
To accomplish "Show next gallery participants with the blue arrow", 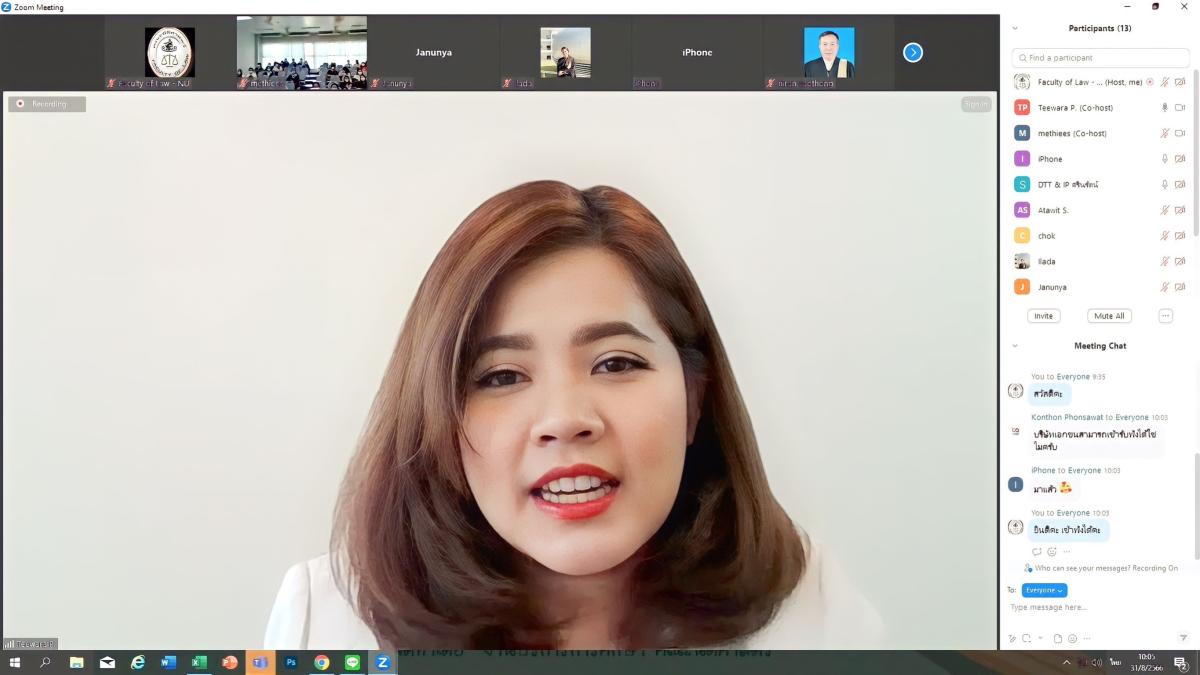I will pyautogui.click(x=913, y=53).
